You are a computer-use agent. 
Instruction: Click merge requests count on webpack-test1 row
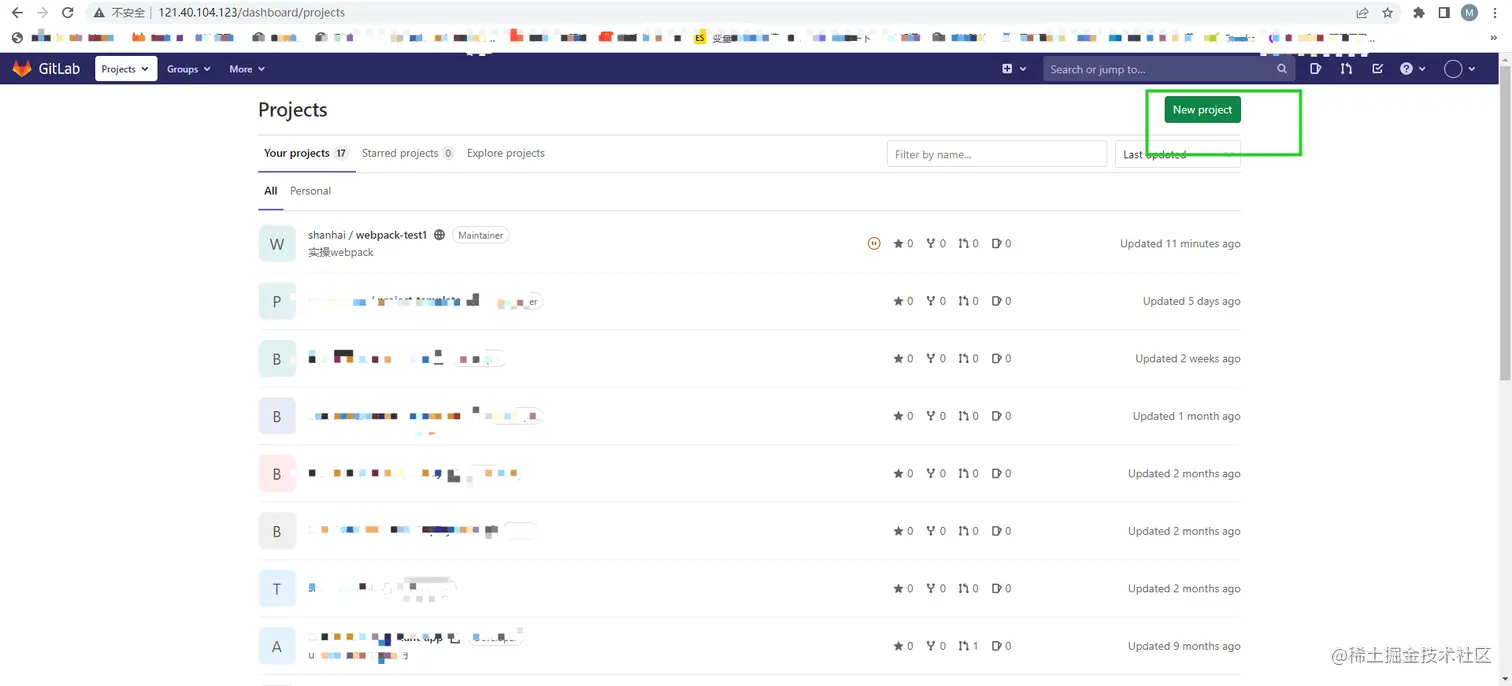pos(968,243)
